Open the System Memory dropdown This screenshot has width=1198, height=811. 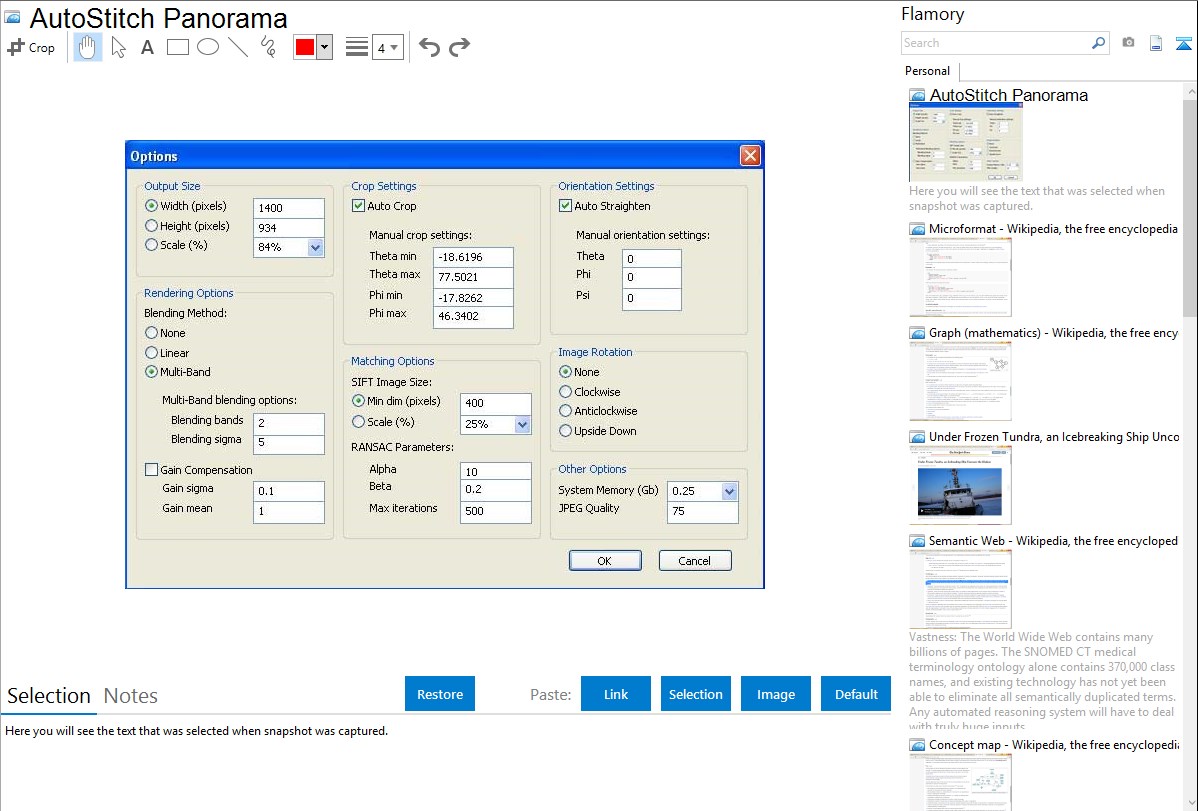pyautogui.click(x=730, y=491)
